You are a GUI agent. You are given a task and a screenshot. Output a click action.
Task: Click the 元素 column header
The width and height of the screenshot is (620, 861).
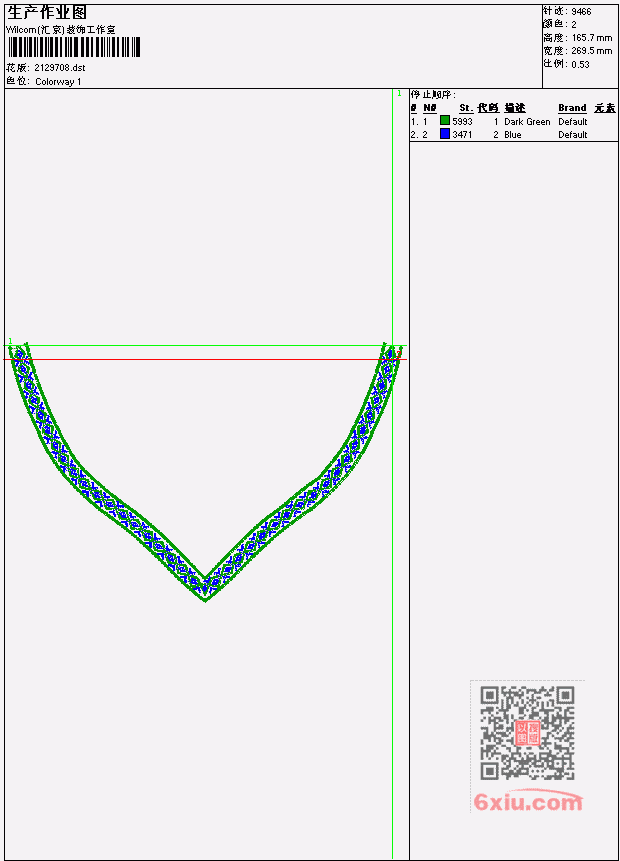(605, 108)
